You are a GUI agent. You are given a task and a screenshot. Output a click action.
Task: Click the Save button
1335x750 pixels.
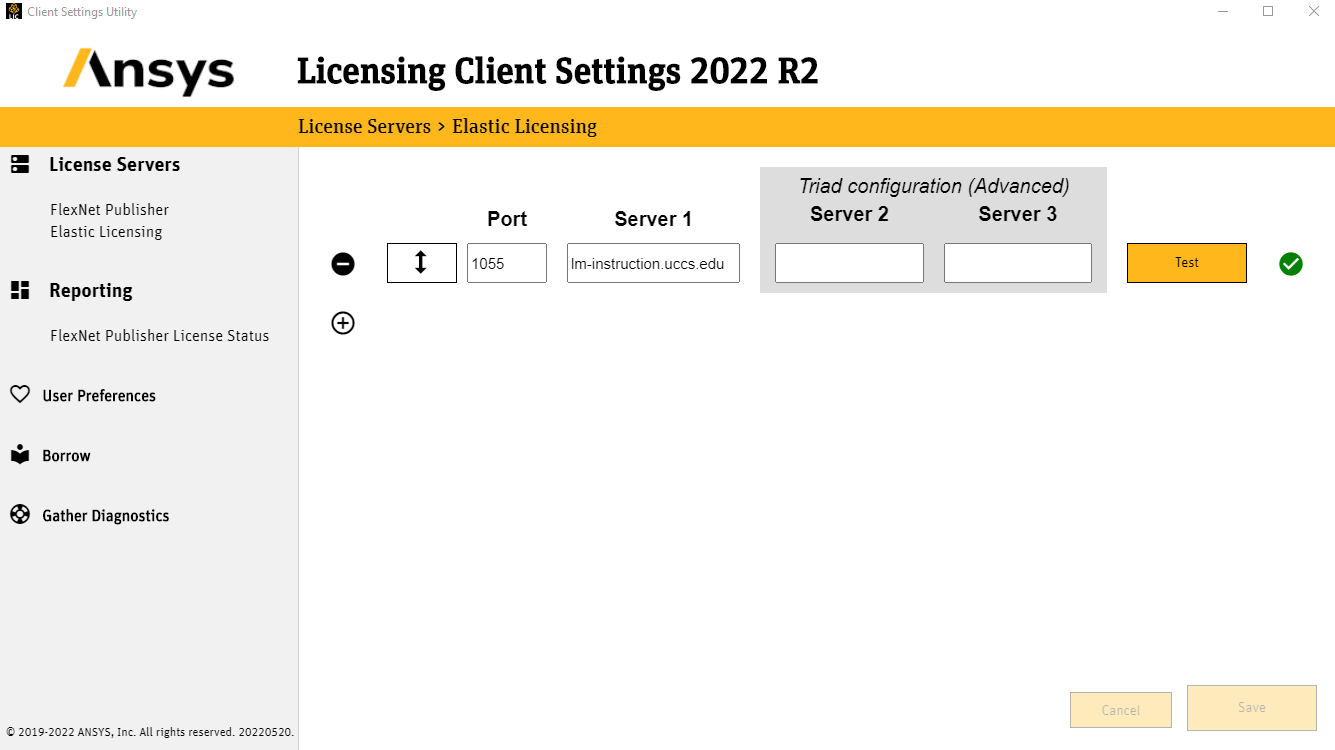pos(1252,707)
